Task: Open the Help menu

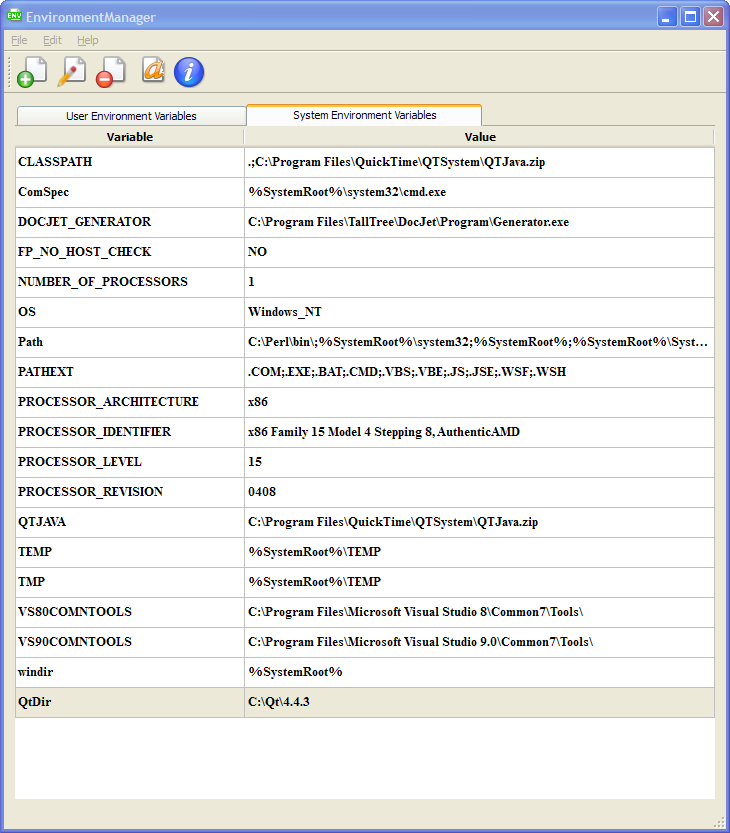Action: (88, 40)
